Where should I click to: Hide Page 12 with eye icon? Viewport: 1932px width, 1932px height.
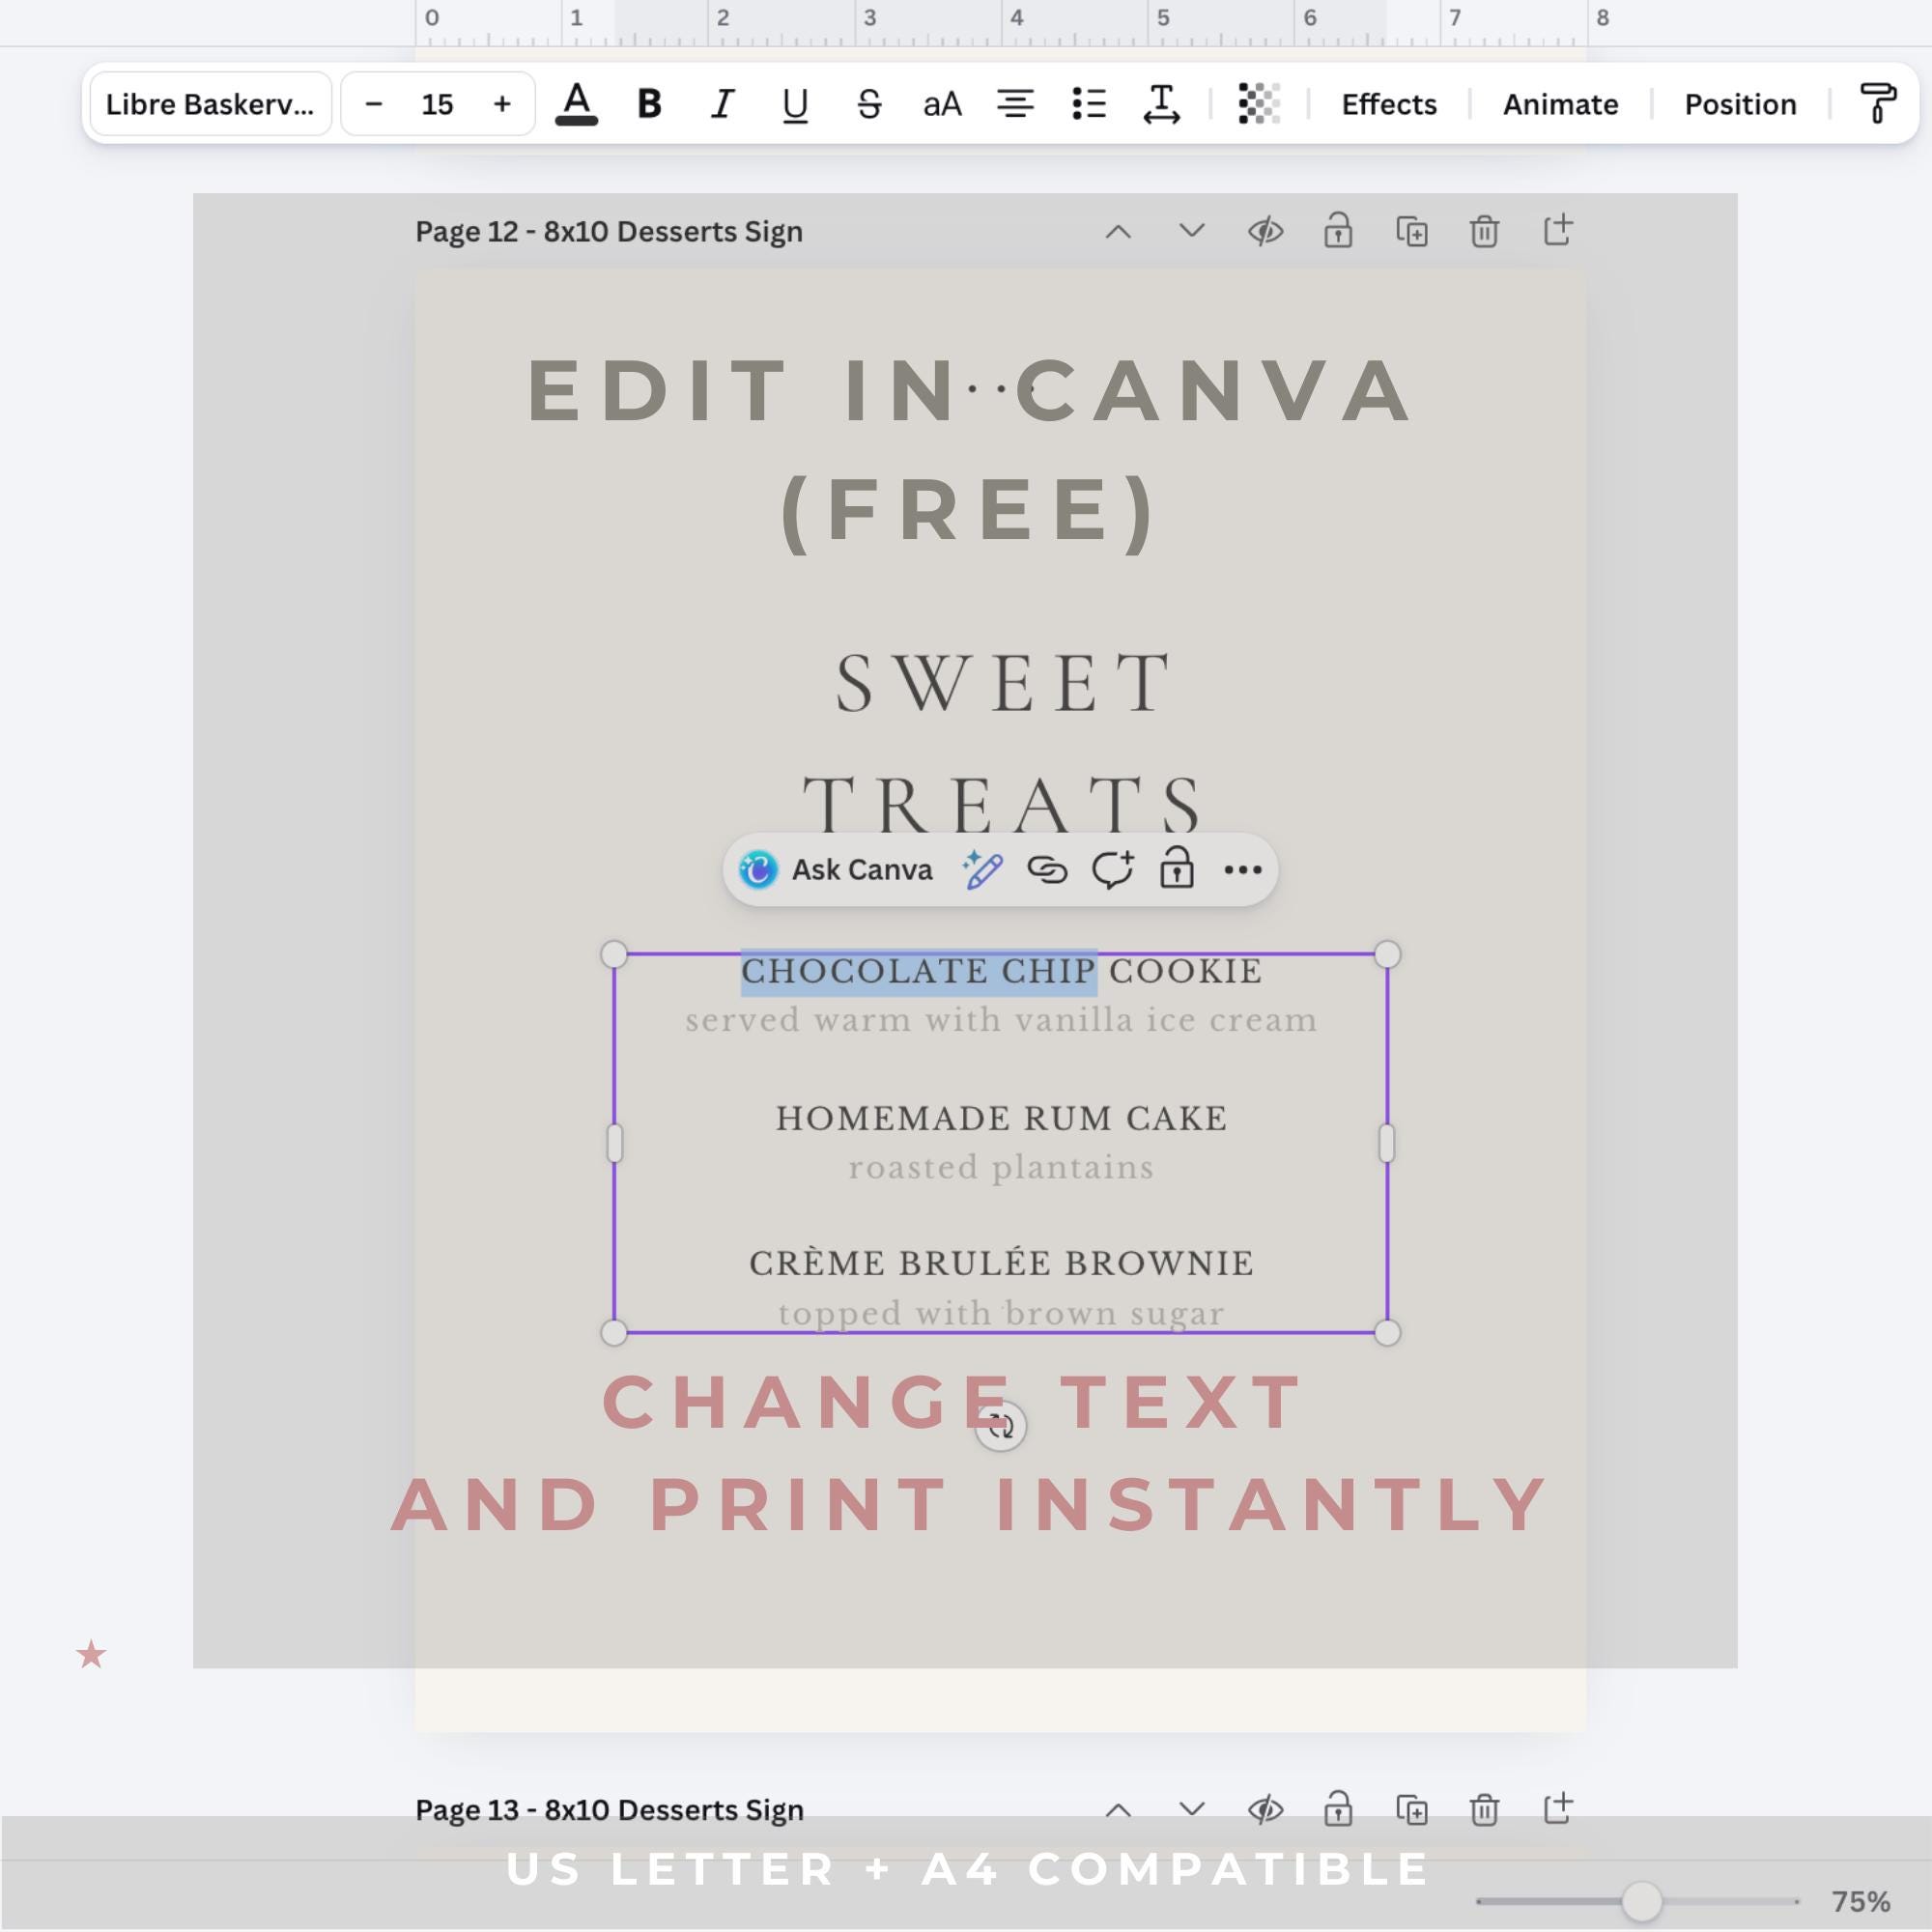click(x=1265, y=232)
